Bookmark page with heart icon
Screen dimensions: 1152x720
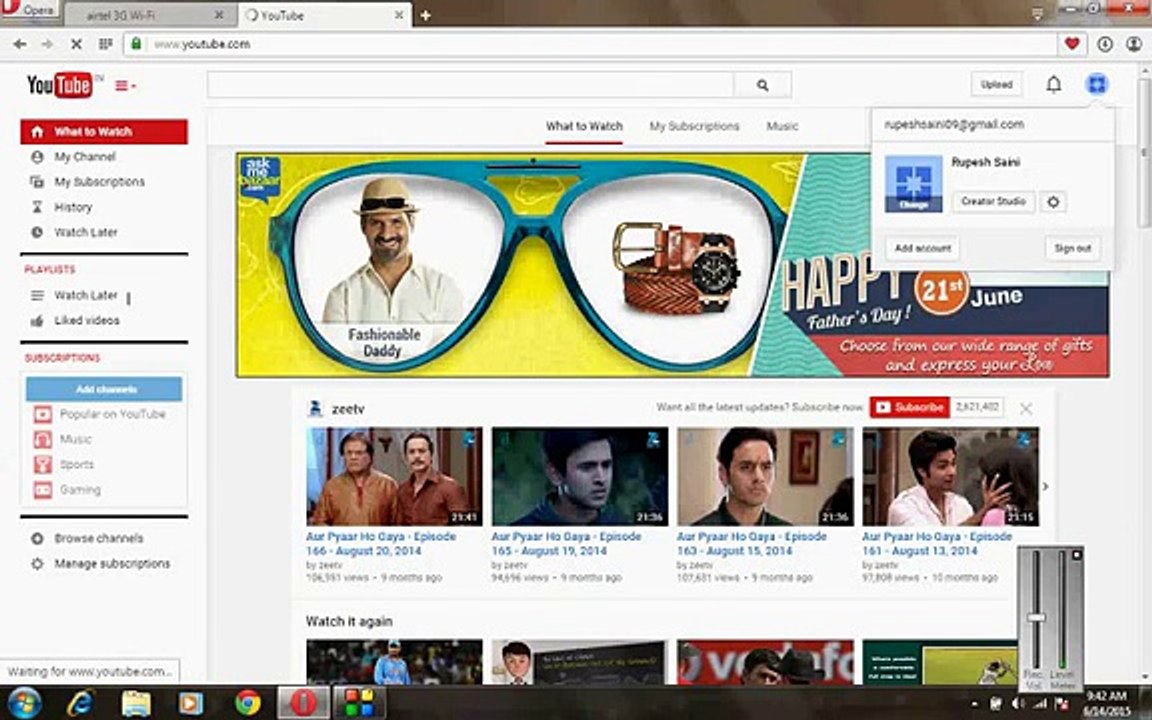(1072, 44)
